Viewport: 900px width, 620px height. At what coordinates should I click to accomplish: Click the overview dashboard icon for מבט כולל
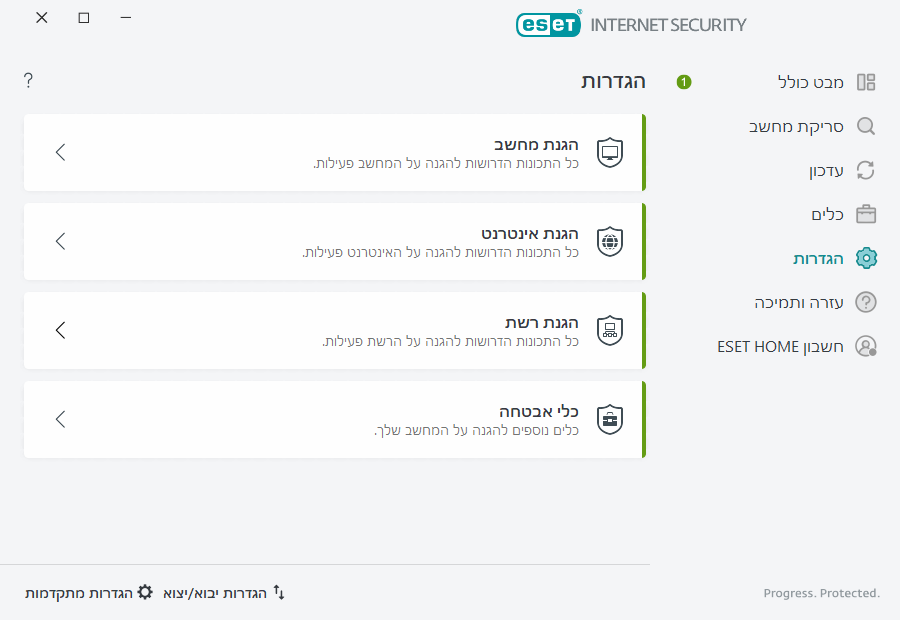point(866,82)
